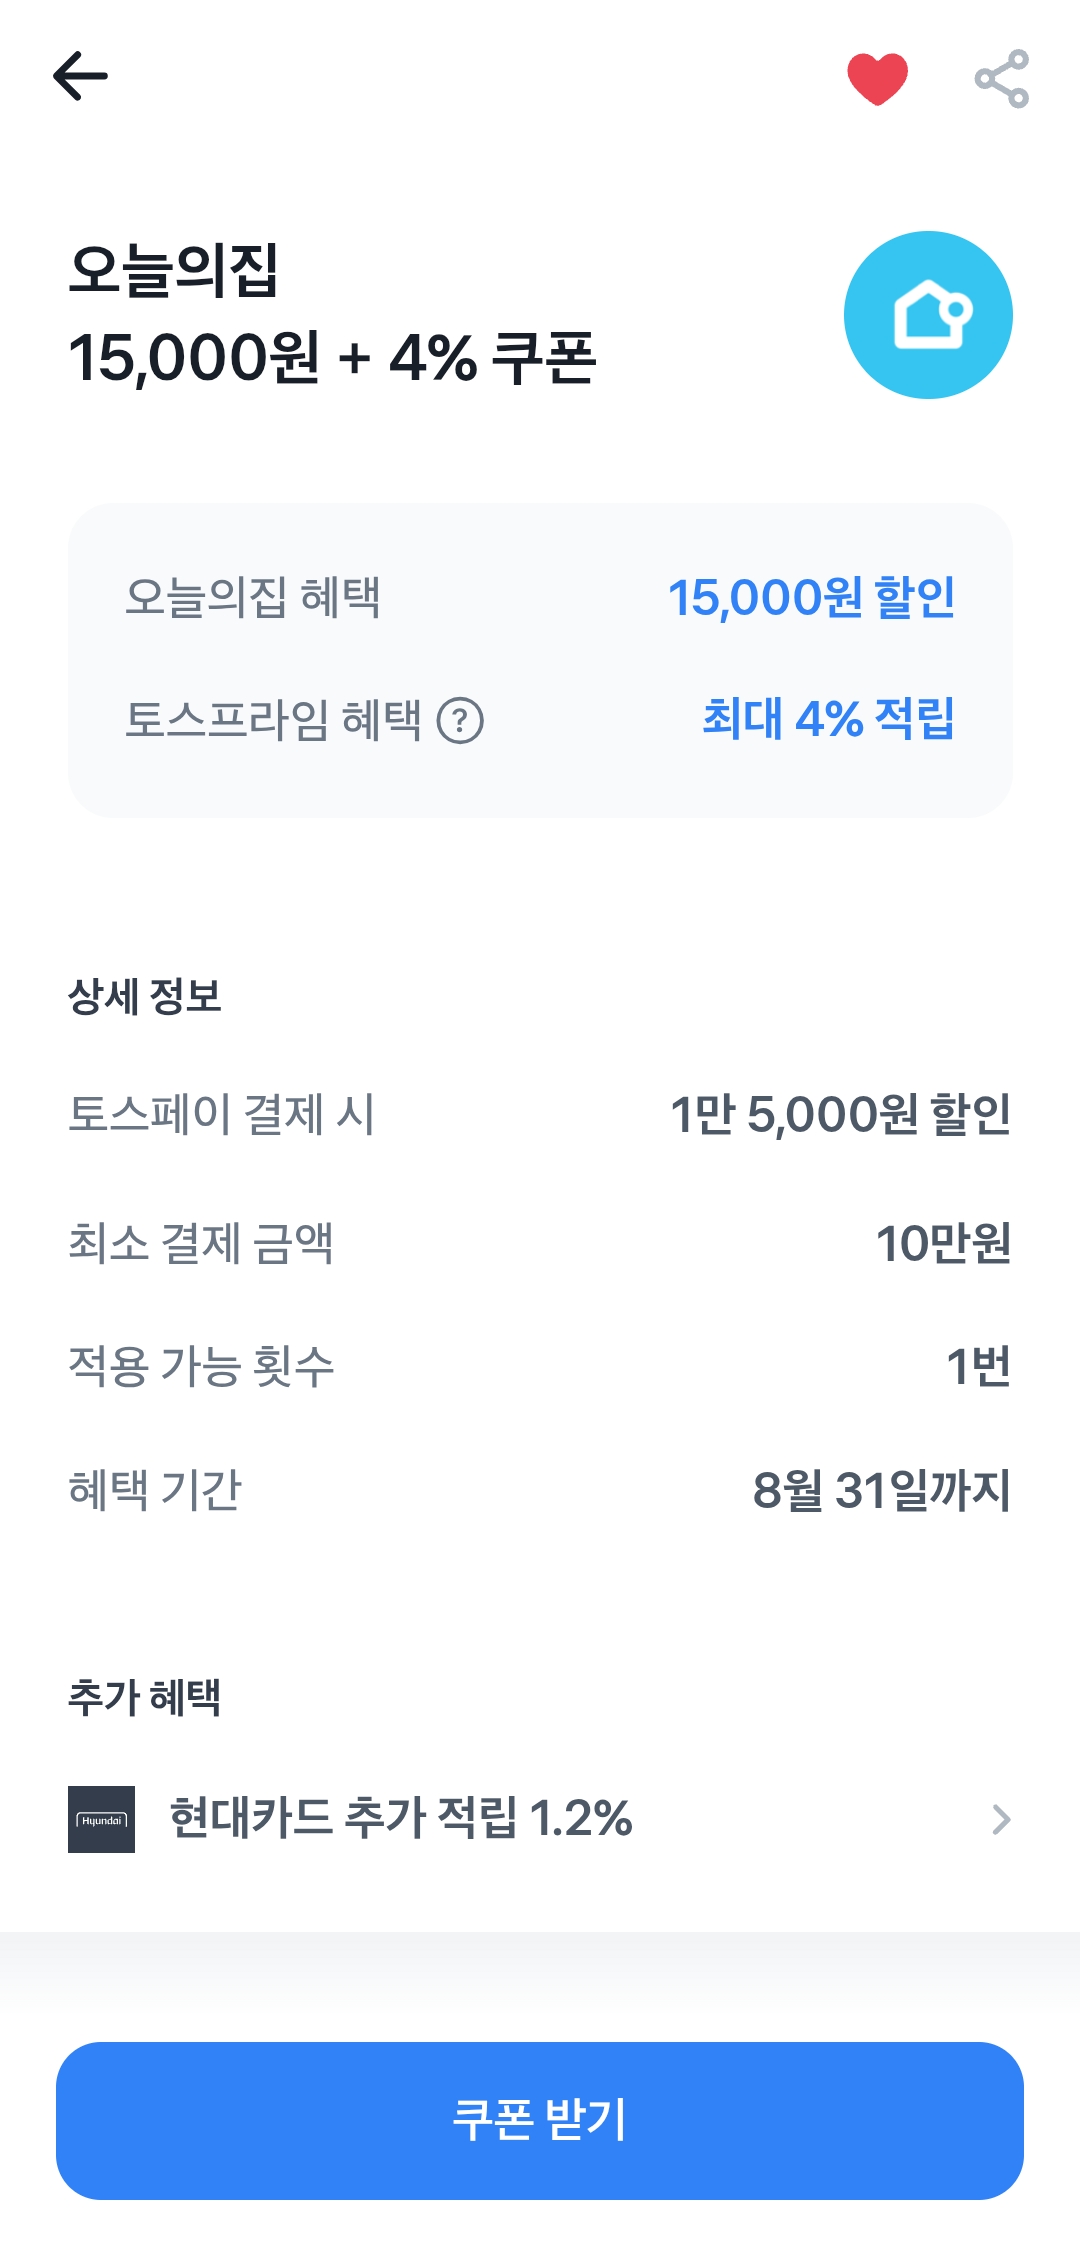Open the 현대카드 추가 적립 1.2% item
Image resolution: width=1080 pixels, height=2256 pixels.
pos(400,1818)
